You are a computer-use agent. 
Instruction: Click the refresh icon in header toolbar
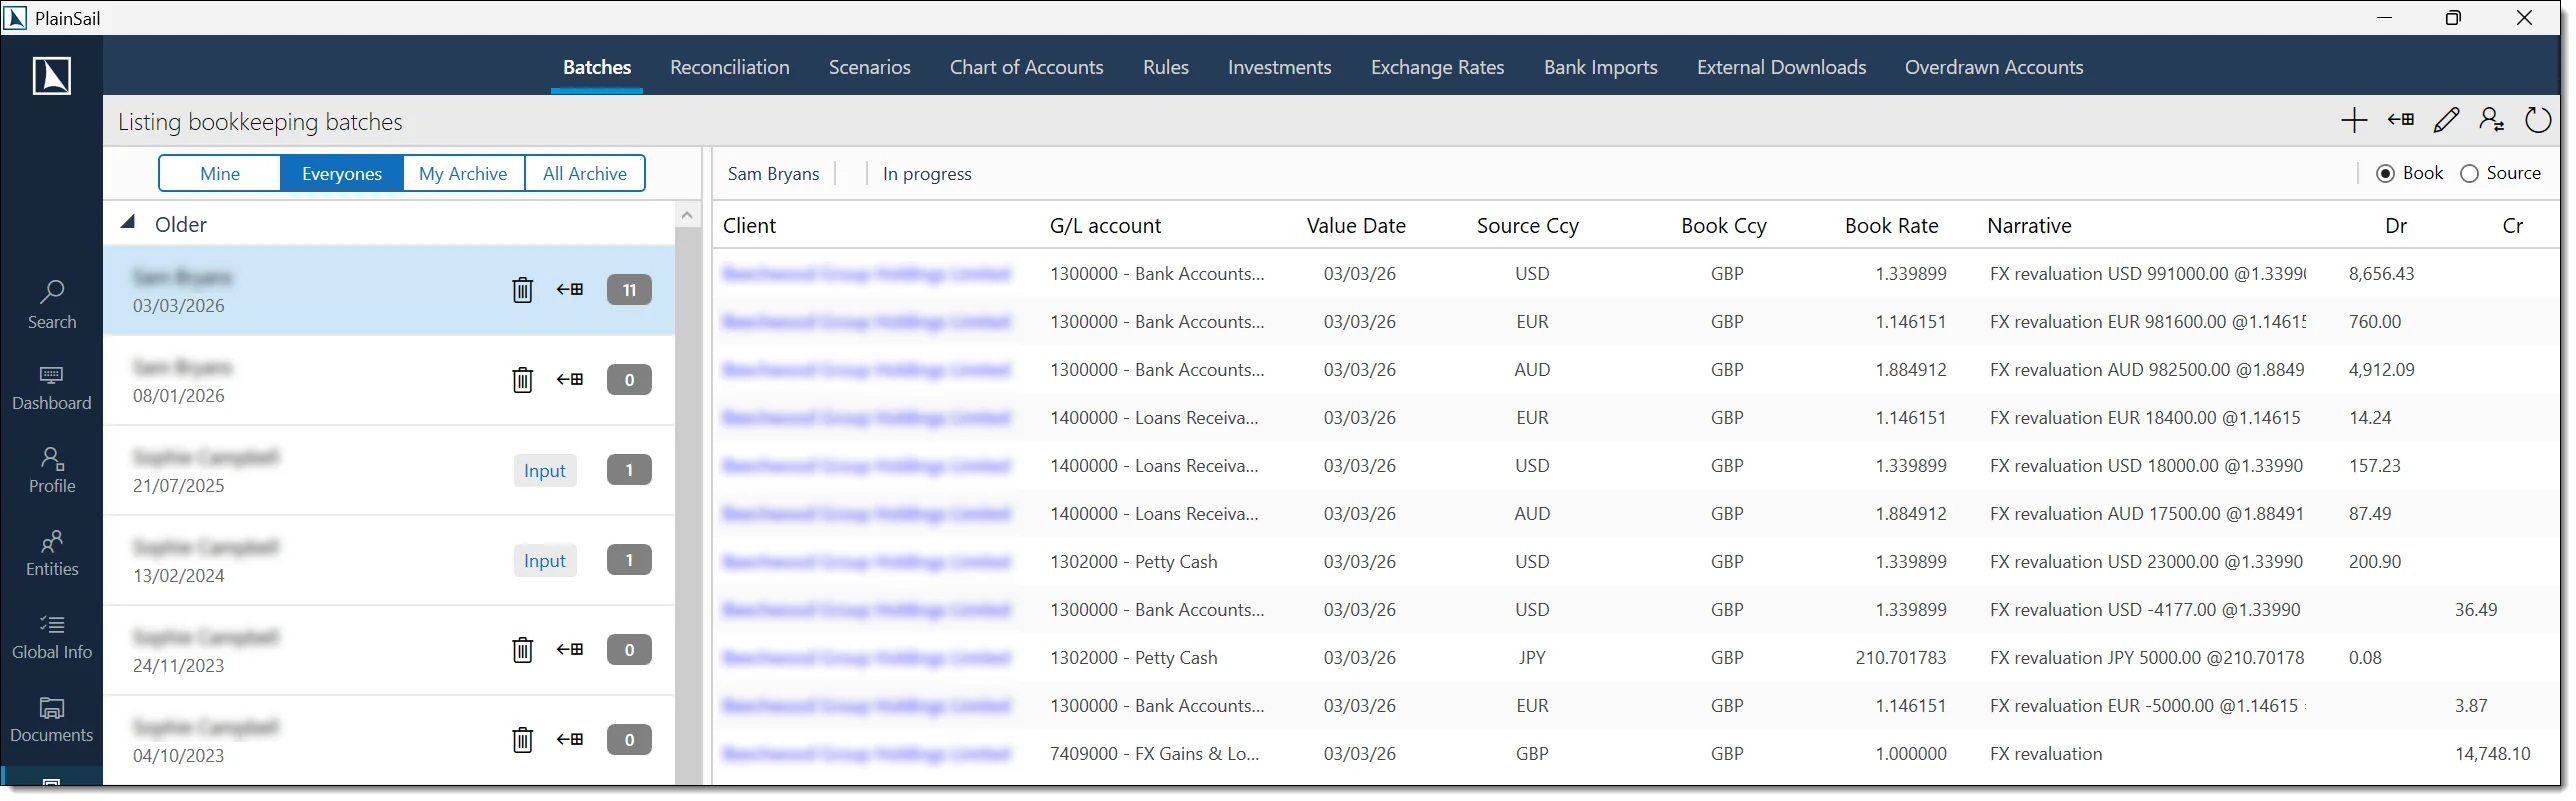click(x=2538, y=121)
